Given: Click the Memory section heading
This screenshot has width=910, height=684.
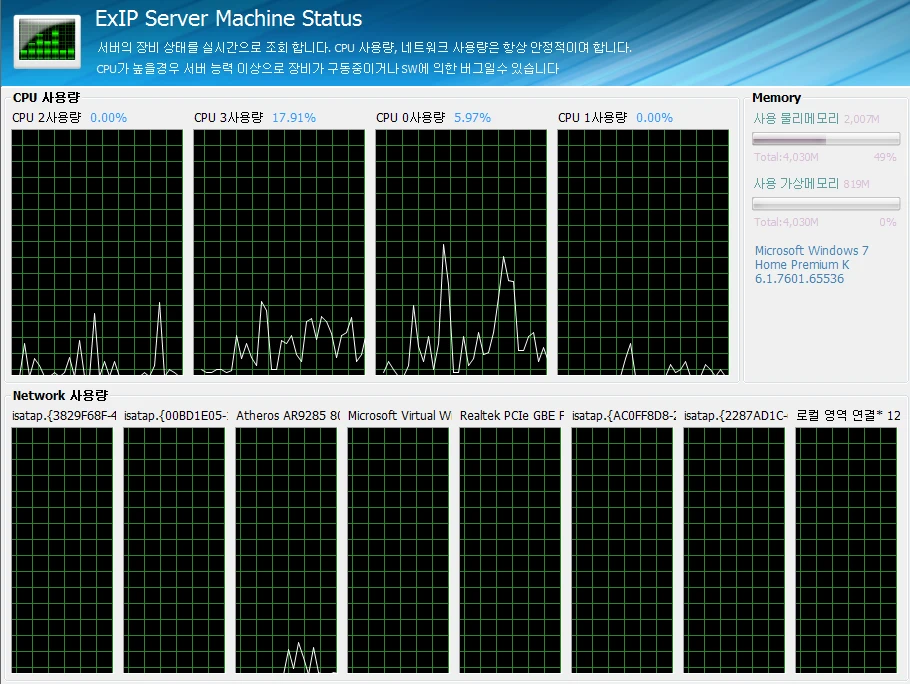Looking at the screenshot, I should click(777, 97).
